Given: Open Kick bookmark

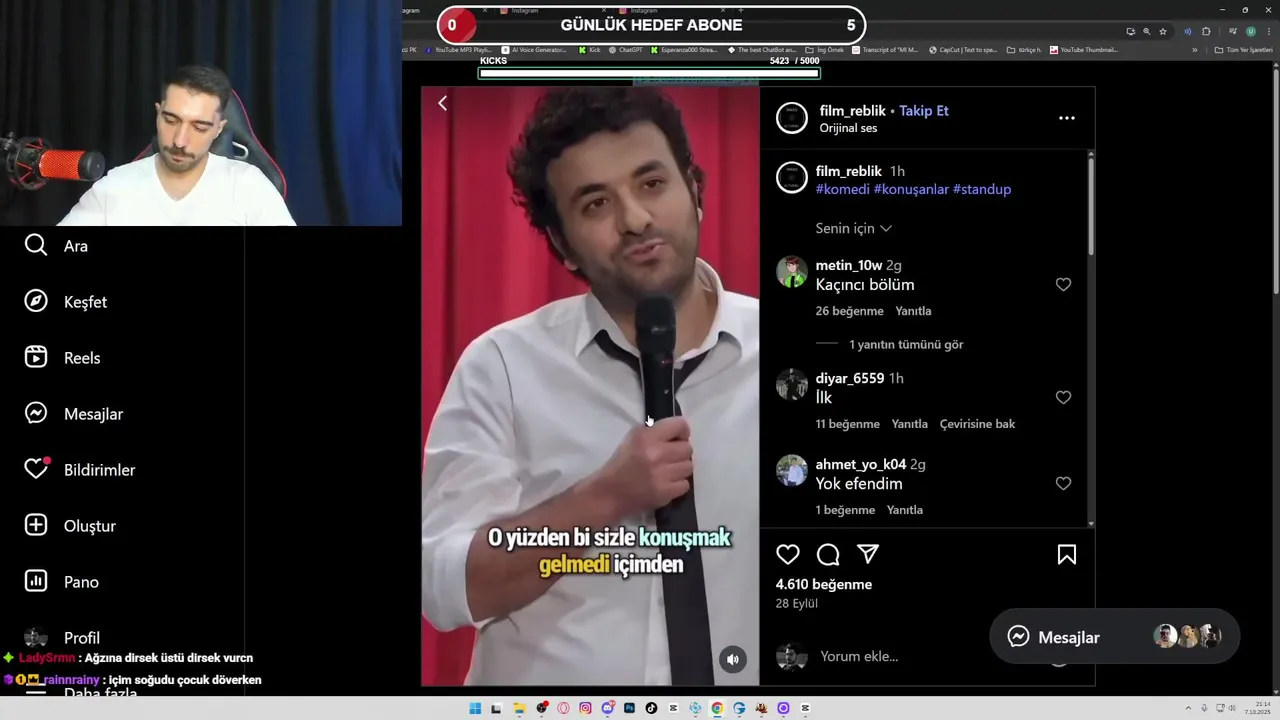Looking at the screenshot, I should point(590,49).
